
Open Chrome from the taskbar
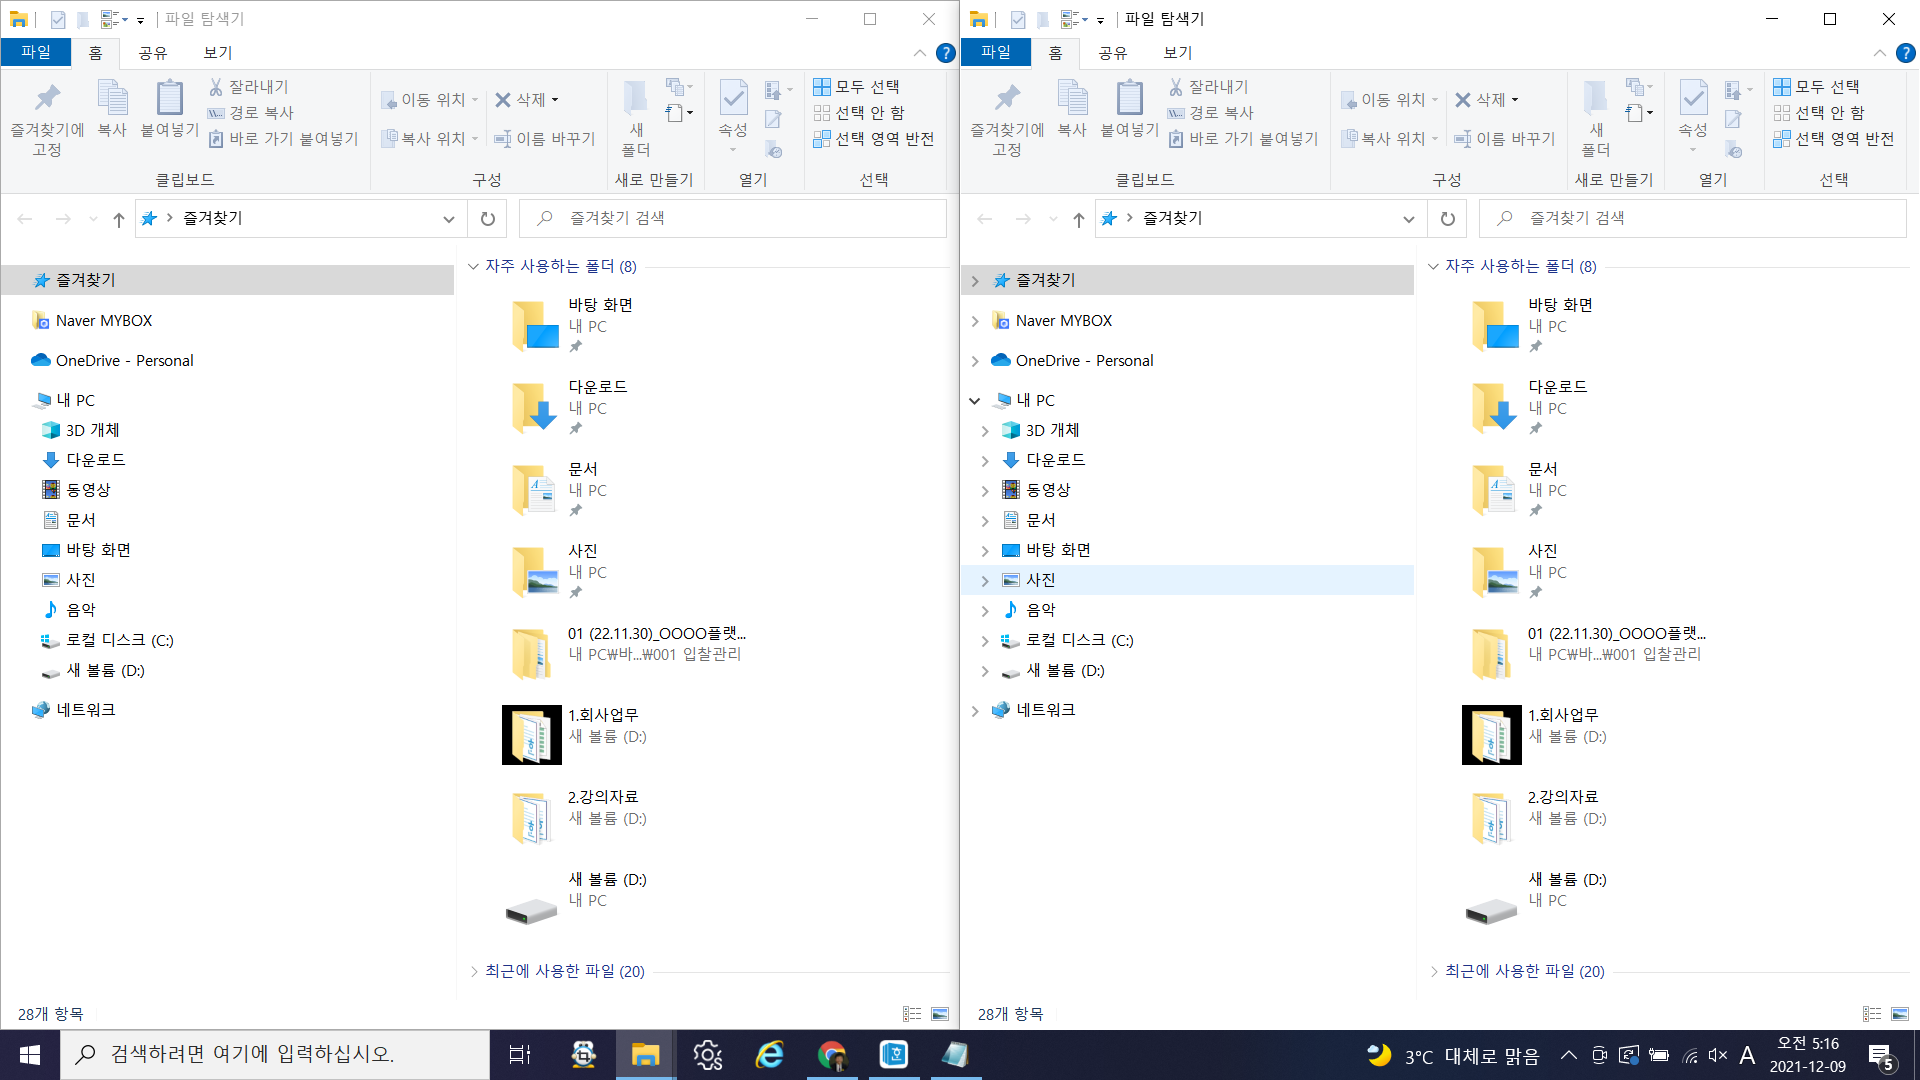tap(832, 1055)
